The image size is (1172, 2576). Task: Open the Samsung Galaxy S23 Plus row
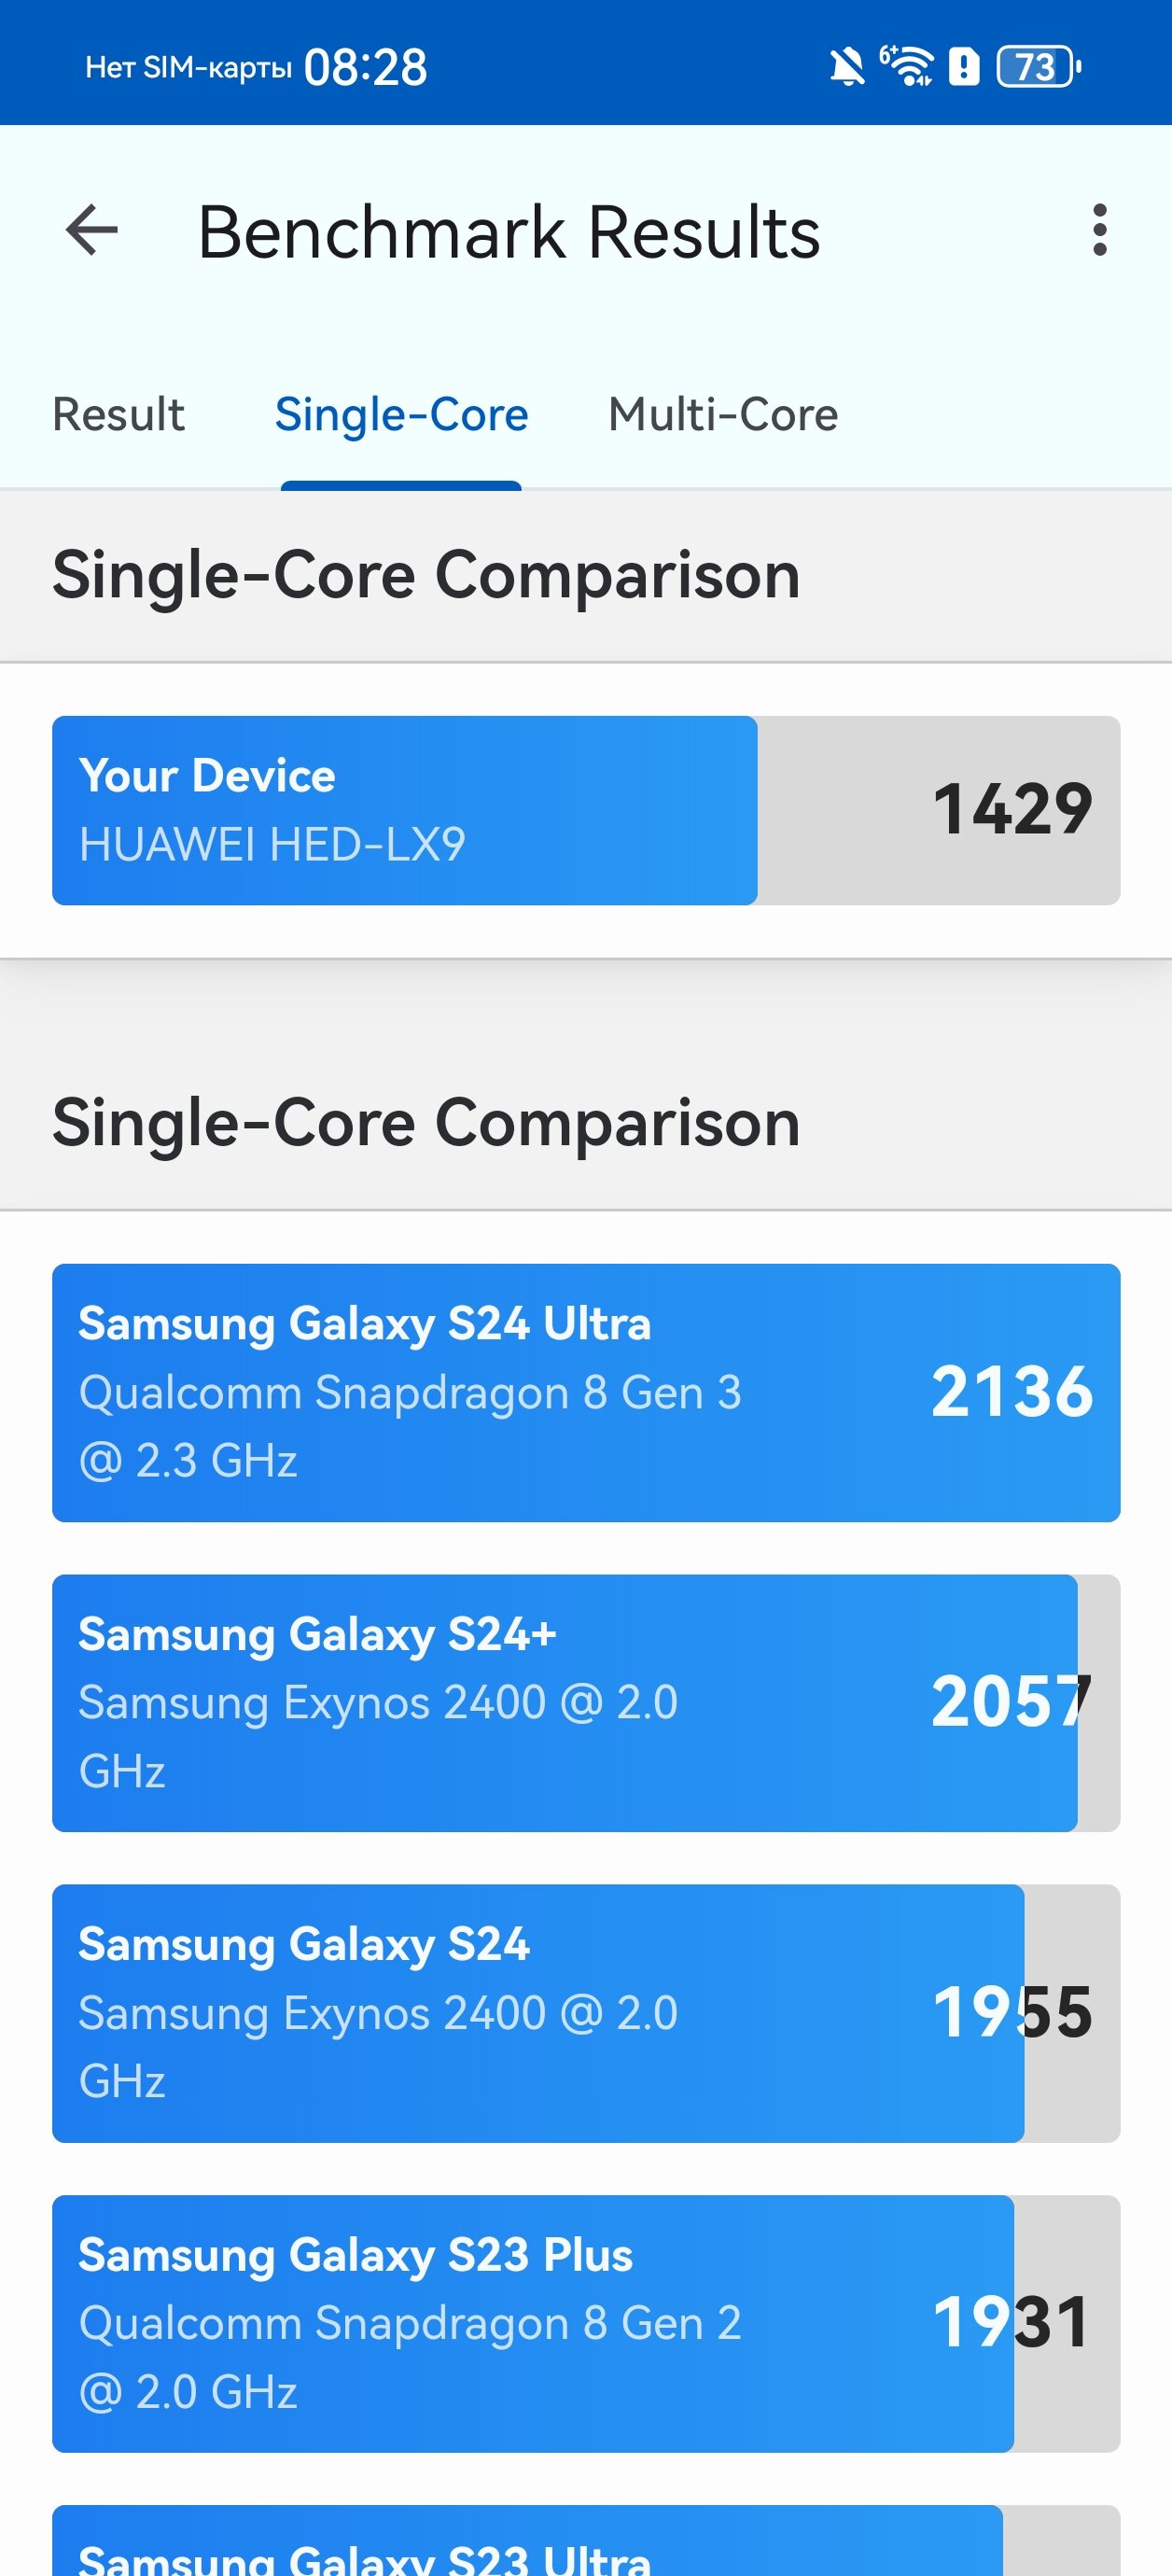click(586, 2323)
